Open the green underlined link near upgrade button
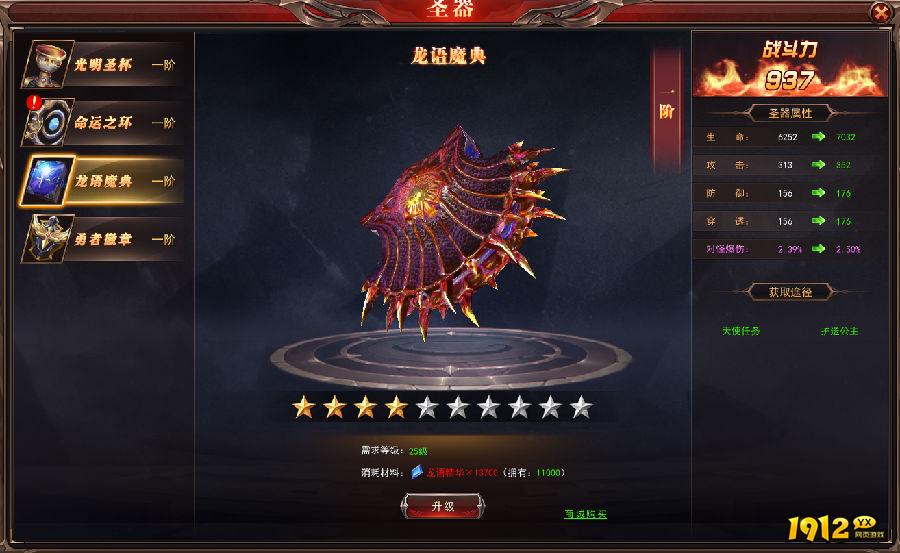The height and width of the screenshot is (553, 900). pyautogui.click(x=585, y=514)
